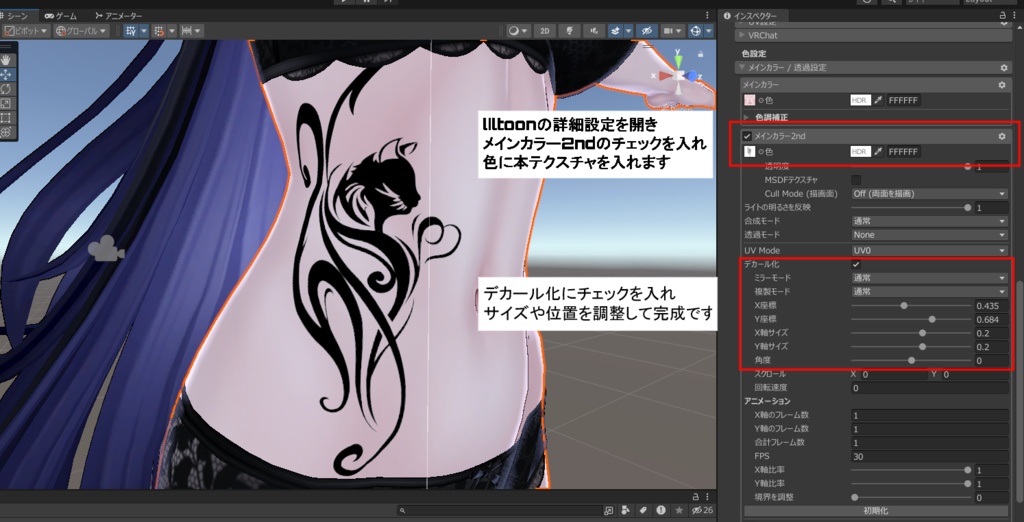Screen dimensions: 1024x522
Task: Open the Cull Mode dropdown
Action: click(x=929, y=194)
